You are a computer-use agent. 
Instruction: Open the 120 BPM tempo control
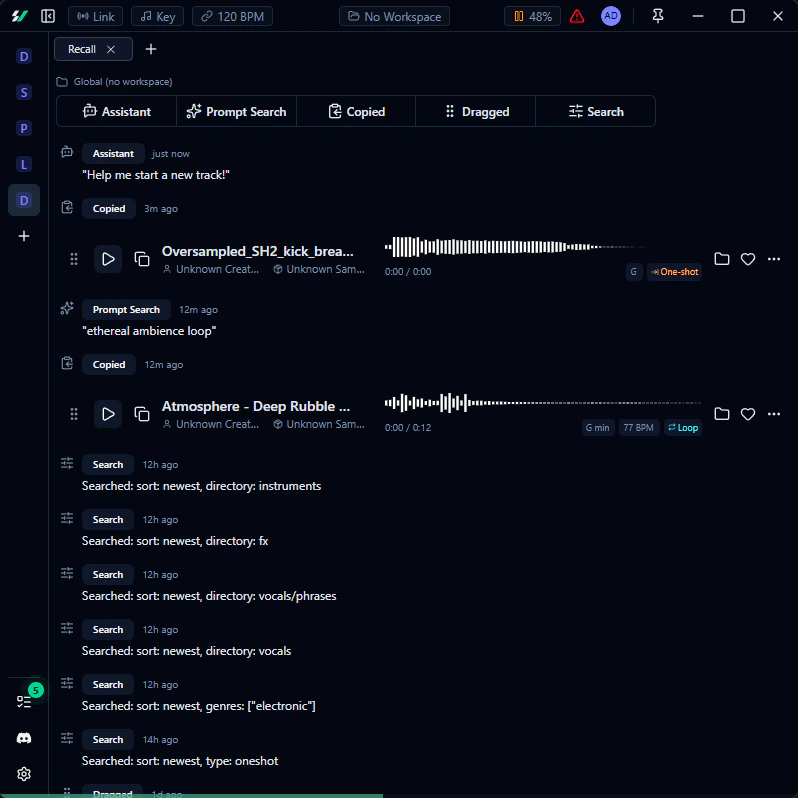tap(232, 16)
